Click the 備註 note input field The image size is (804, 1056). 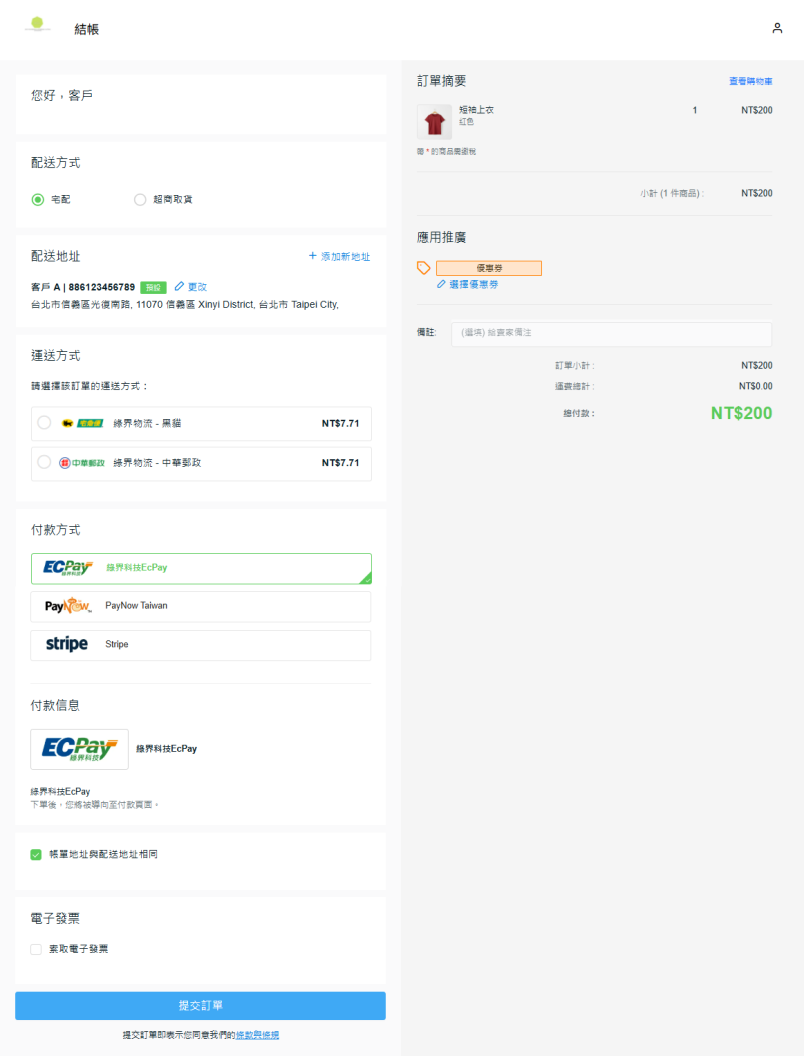point(611,333)
